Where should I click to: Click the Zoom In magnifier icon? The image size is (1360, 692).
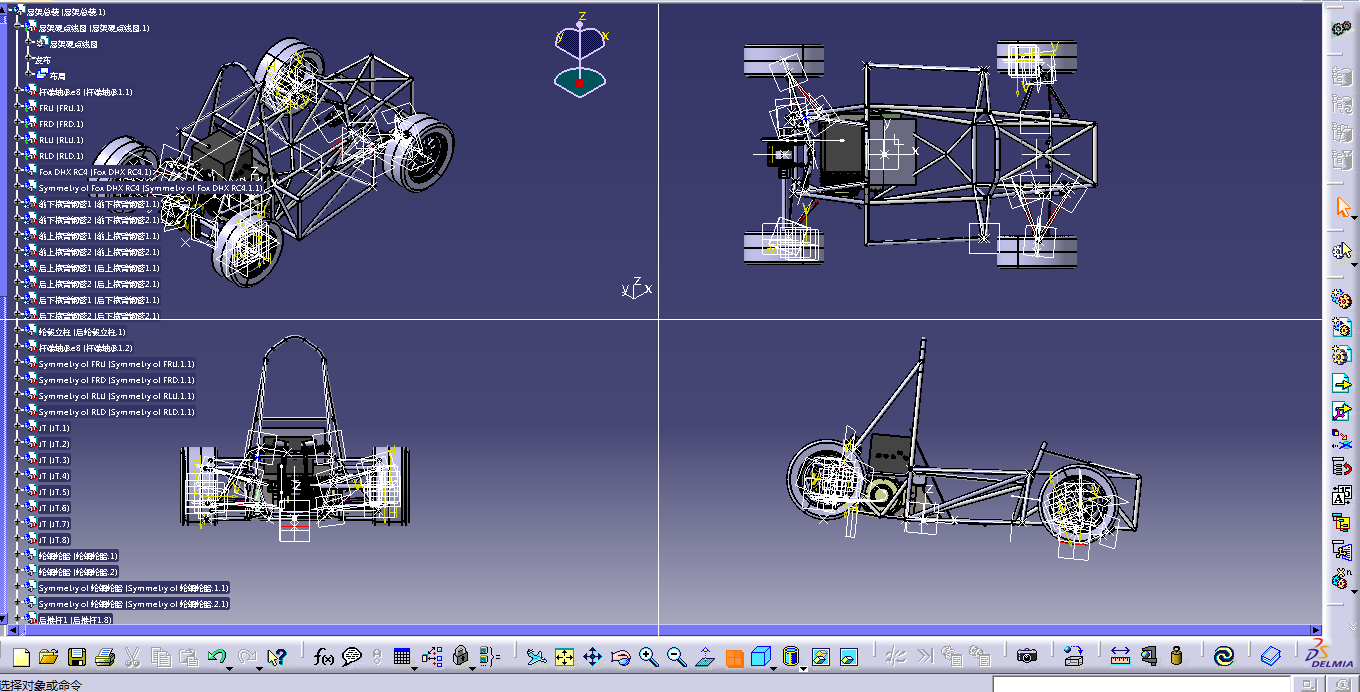click(649, 657)
